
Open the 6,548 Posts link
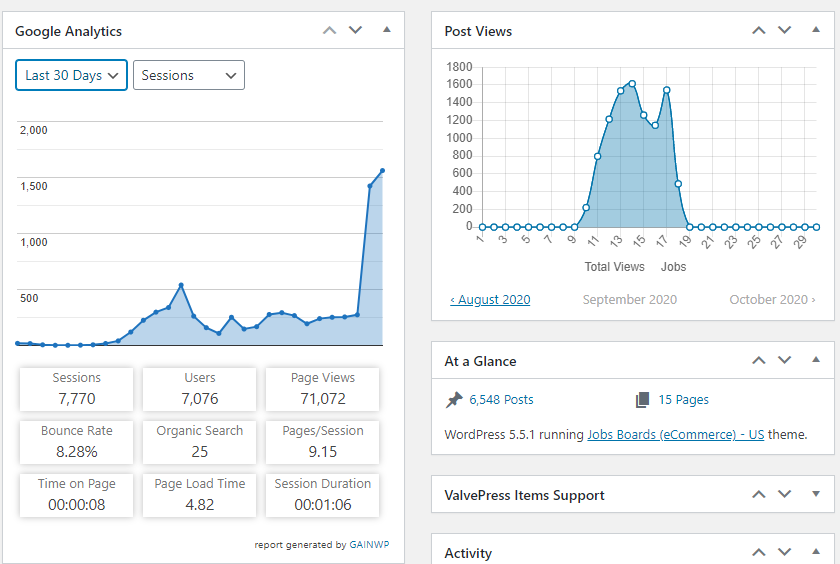(501, 400)
